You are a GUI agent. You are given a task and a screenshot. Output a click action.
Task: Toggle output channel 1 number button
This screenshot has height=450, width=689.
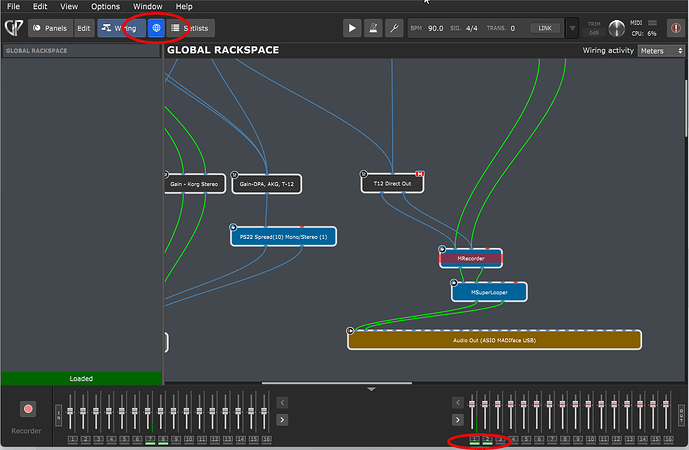click(x=474, y=439)
